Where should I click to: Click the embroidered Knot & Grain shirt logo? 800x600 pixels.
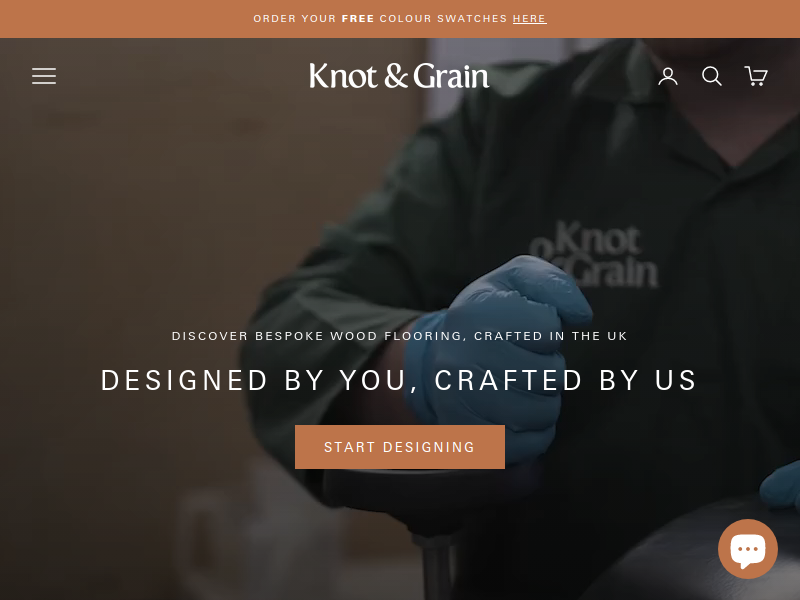pos(594,254)
